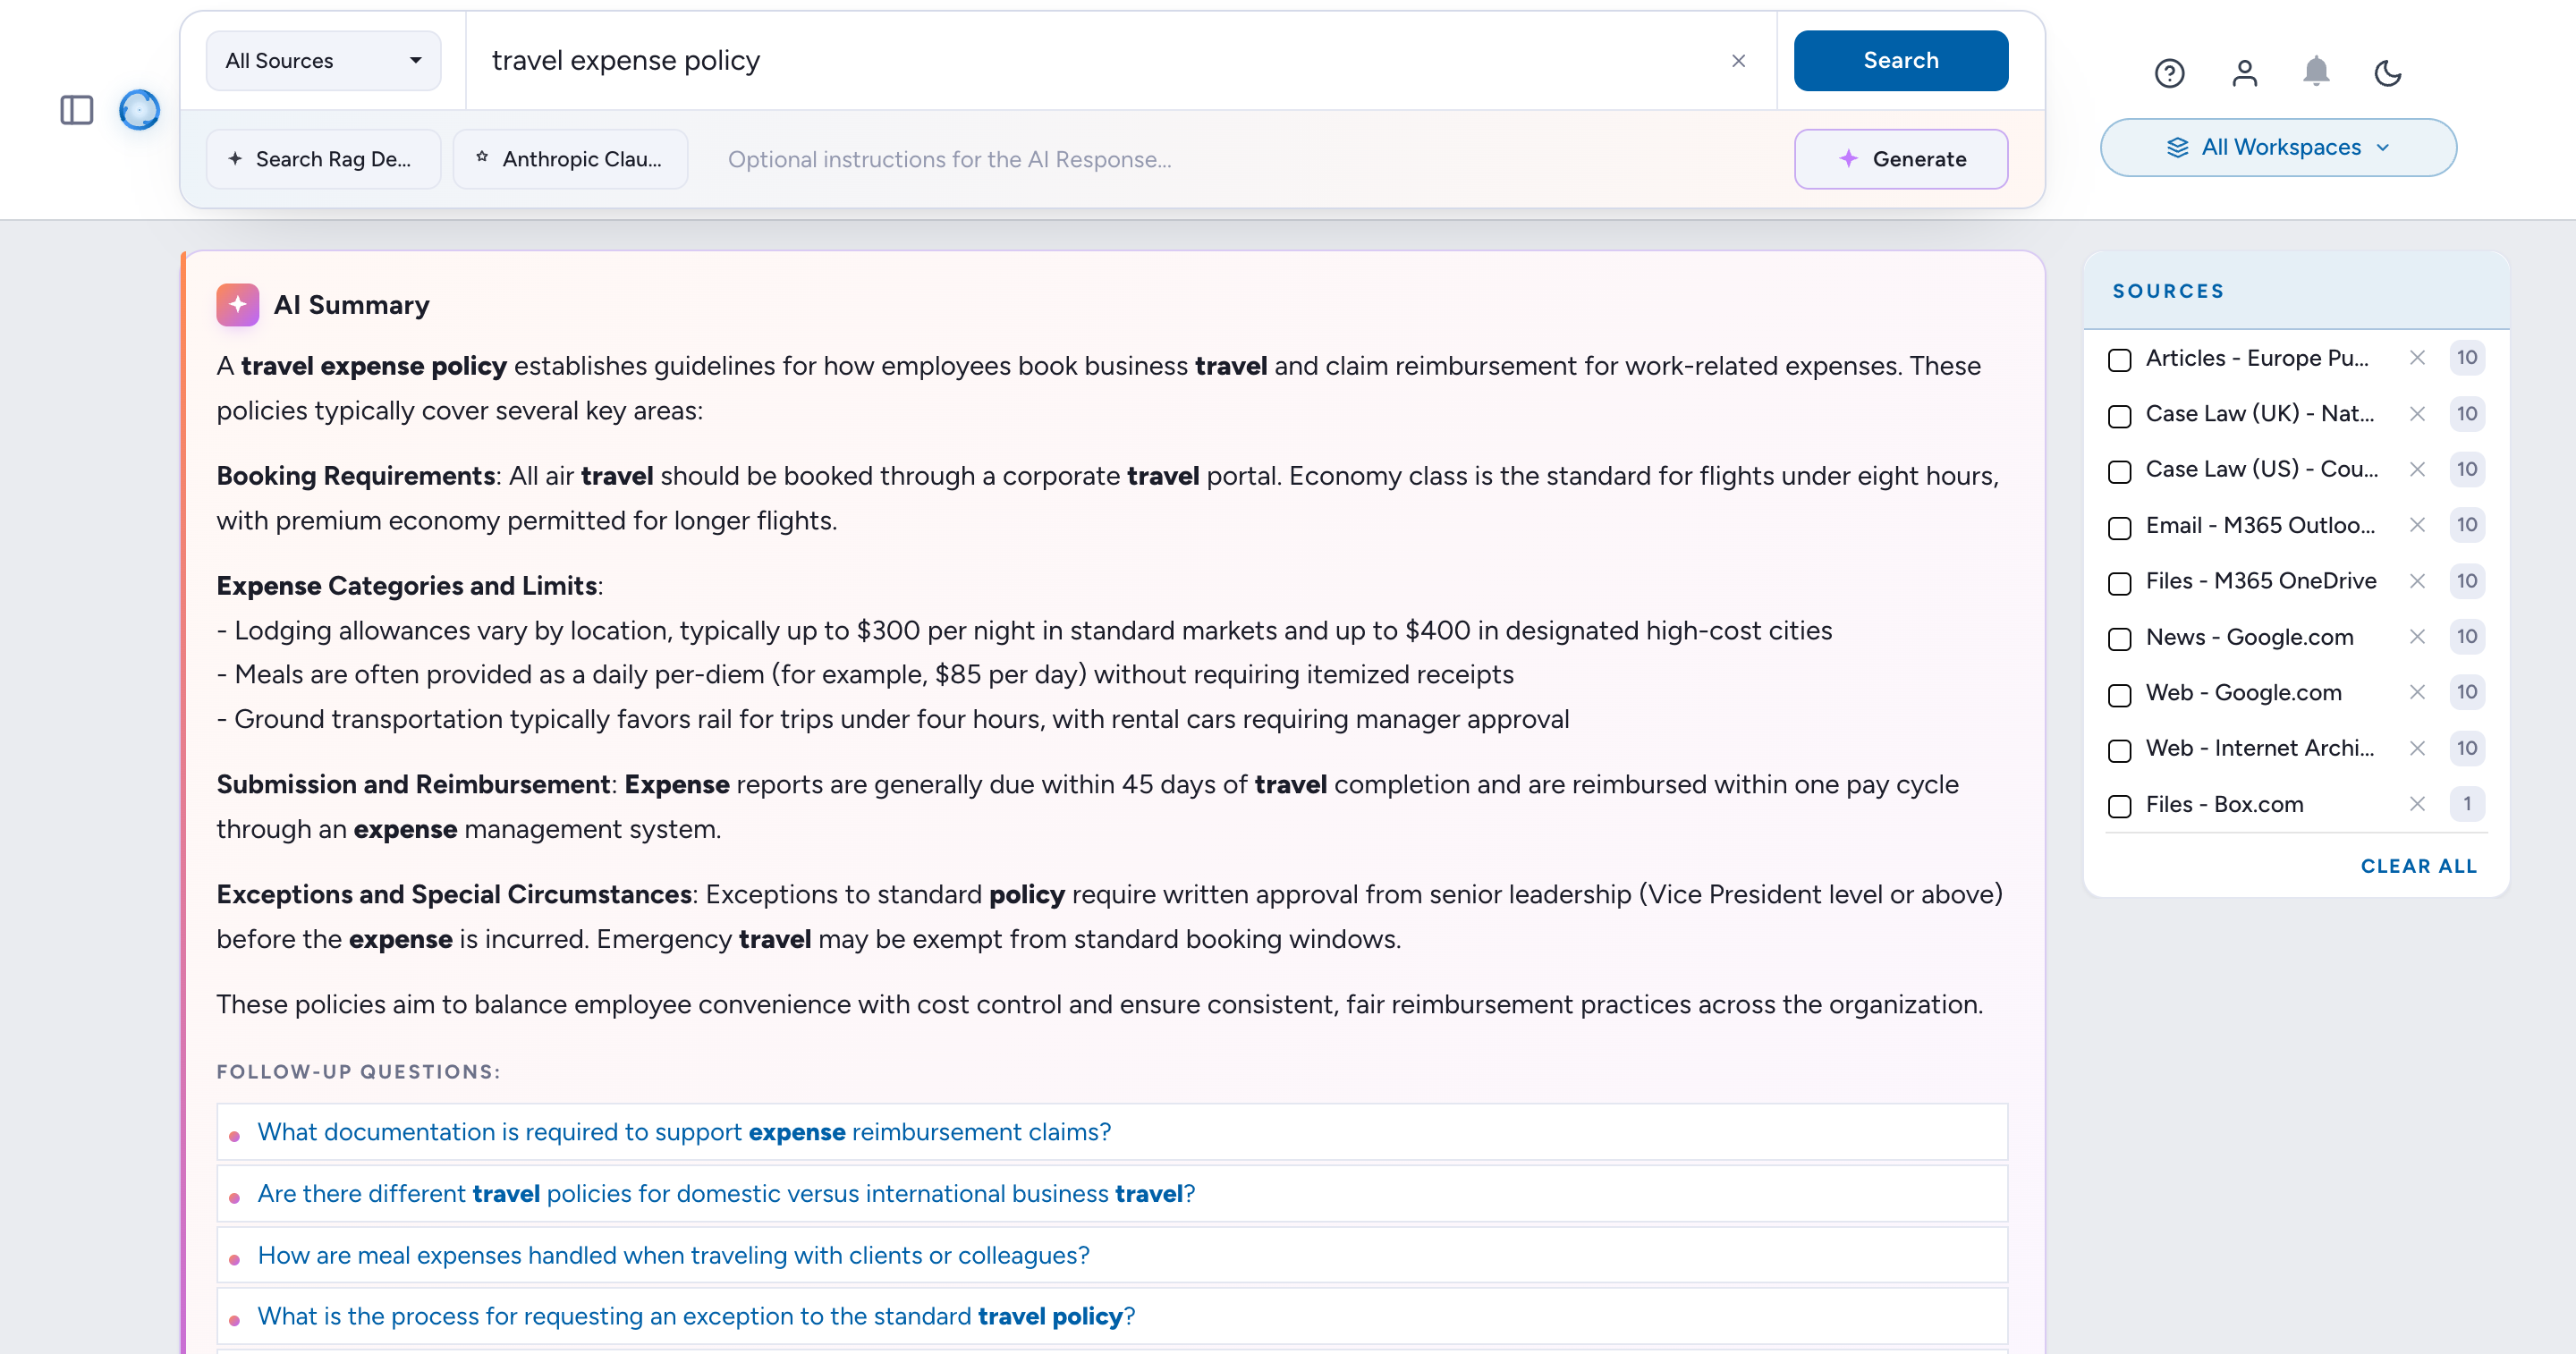Click the Generate button

pyautogui.click(x=1901, y=159)
